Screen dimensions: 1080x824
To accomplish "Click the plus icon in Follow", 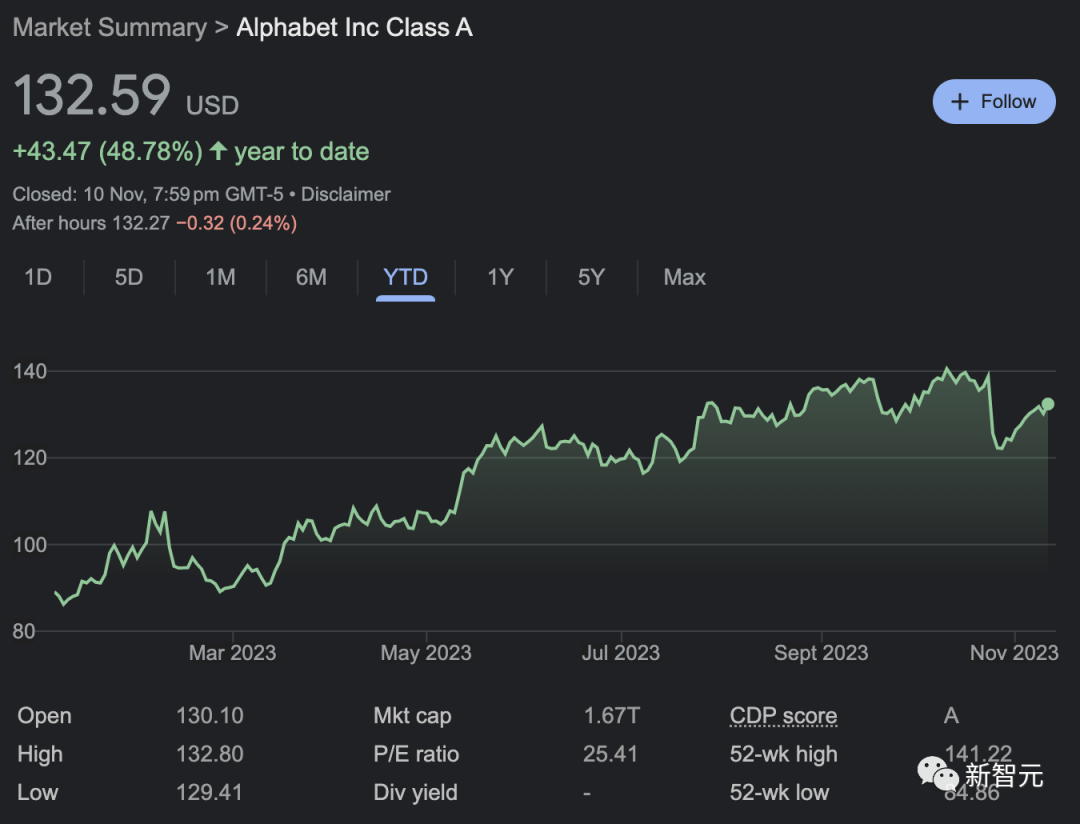I will (960, 102).
